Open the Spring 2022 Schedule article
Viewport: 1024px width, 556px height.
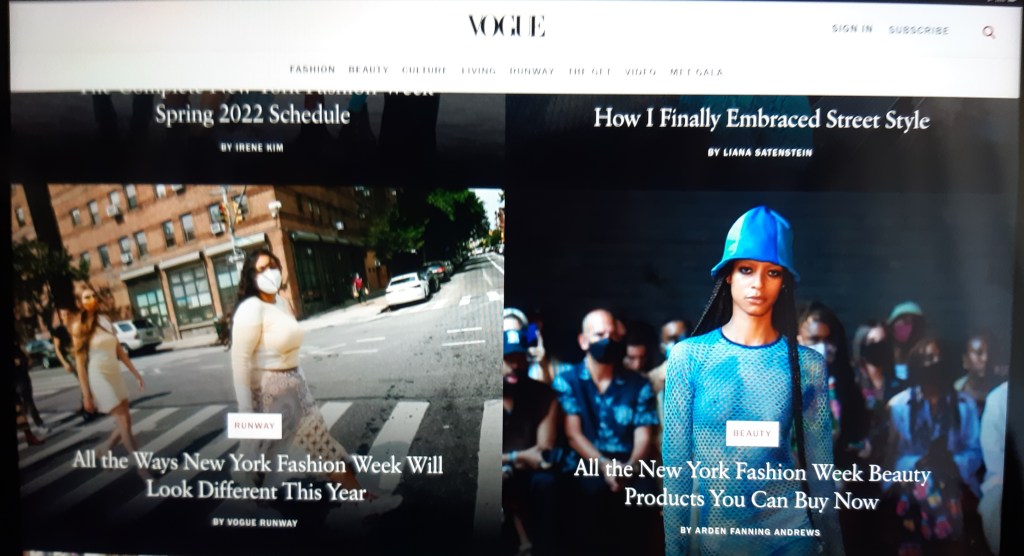(x=252, y=114)
